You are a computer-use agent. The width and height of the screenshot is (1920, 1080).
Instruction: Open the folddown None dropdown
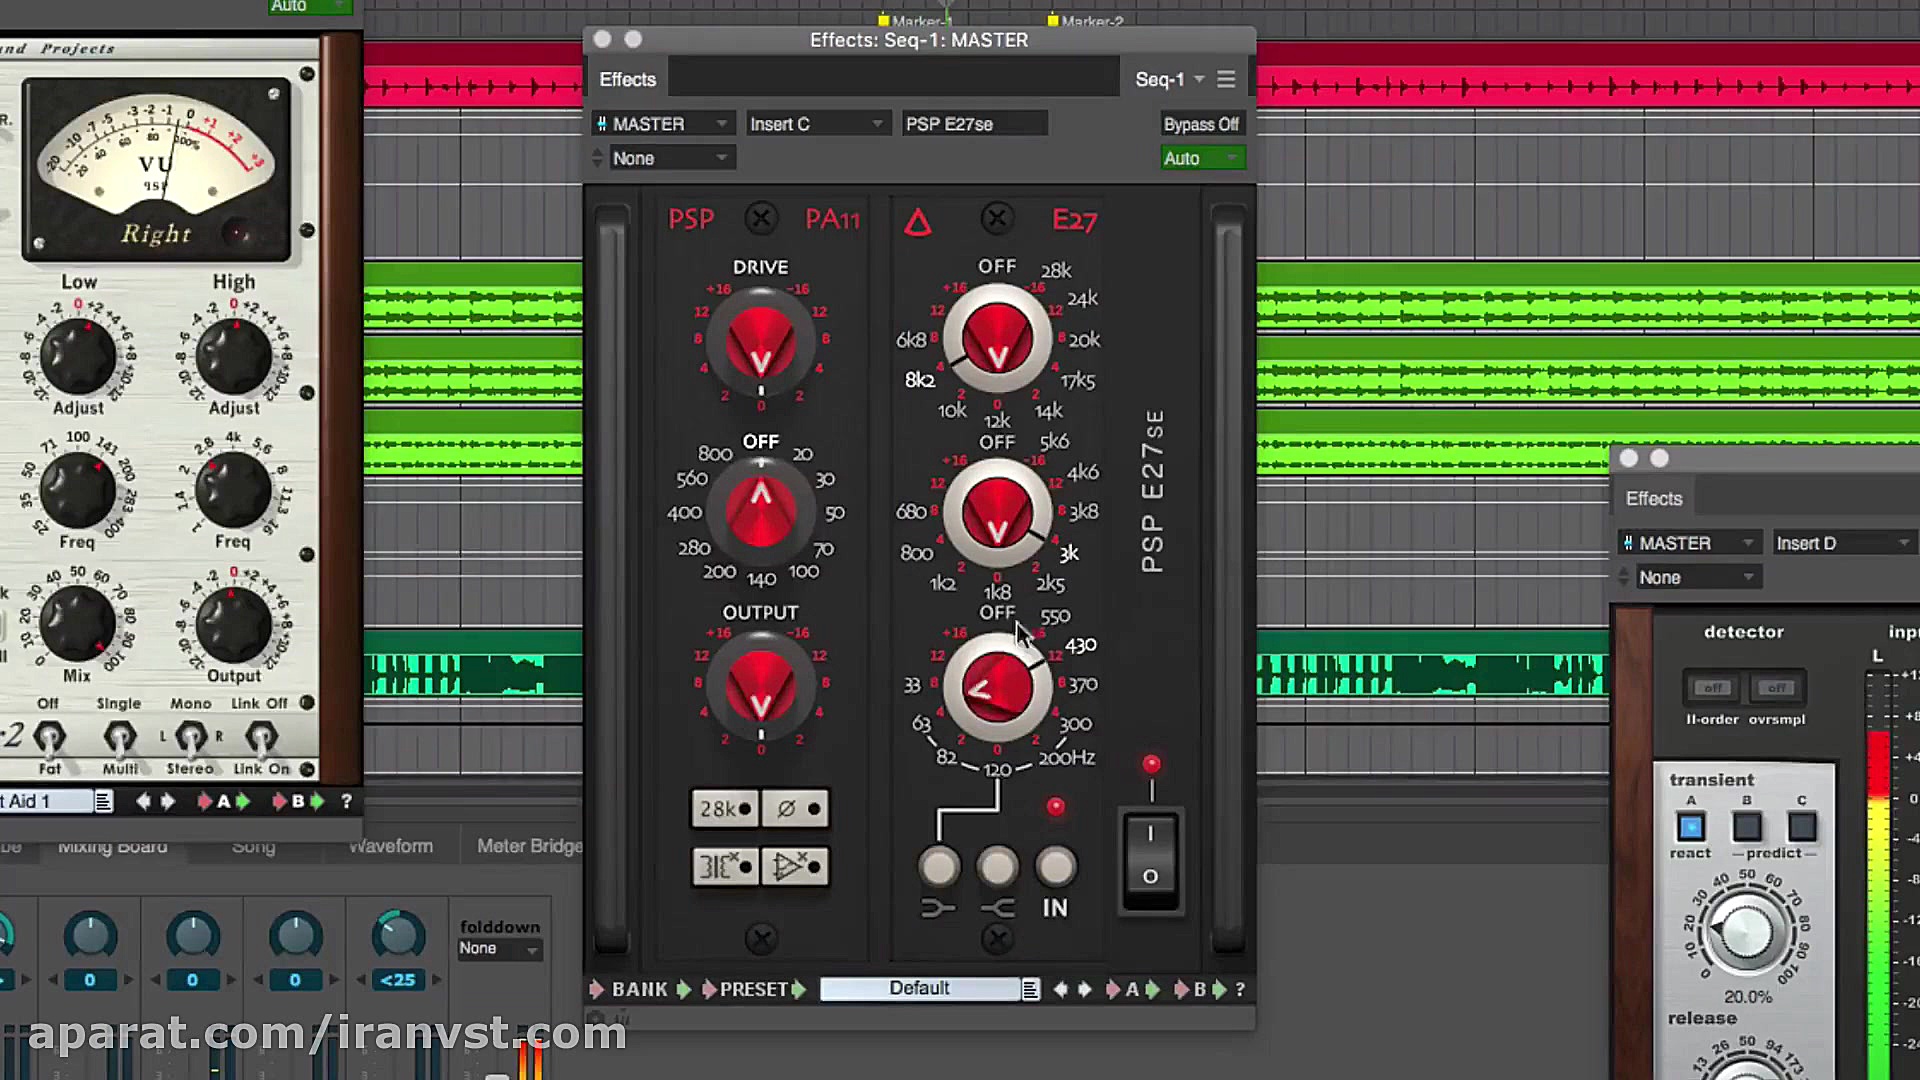tap(499, 948)
